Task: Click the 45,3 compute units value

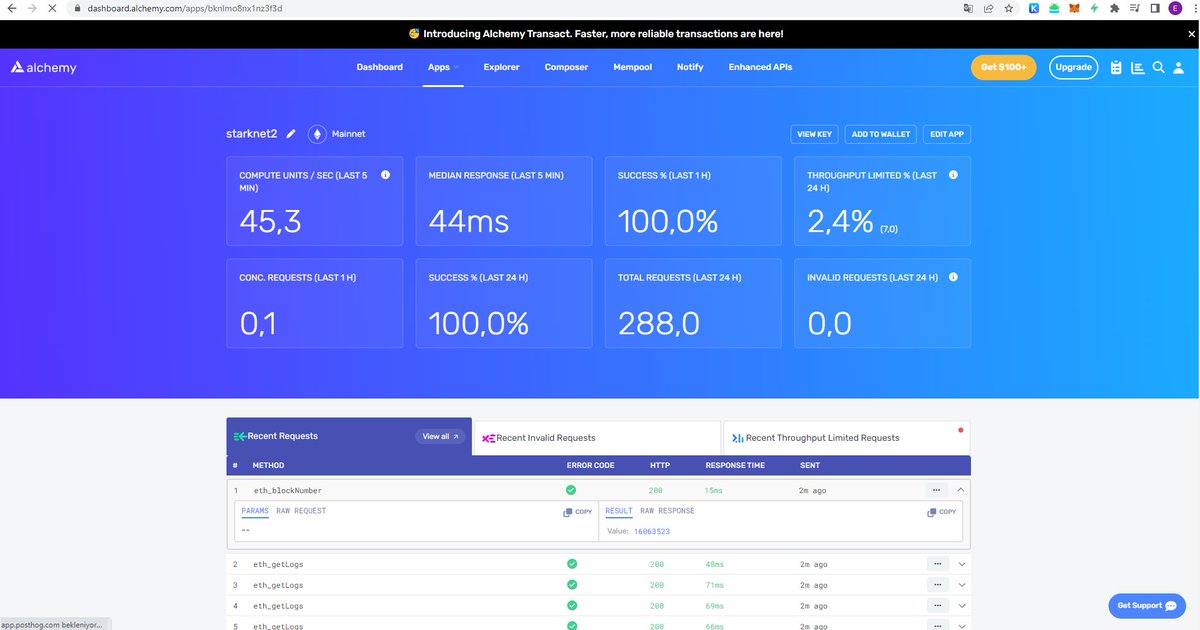Action: point(270,221)
